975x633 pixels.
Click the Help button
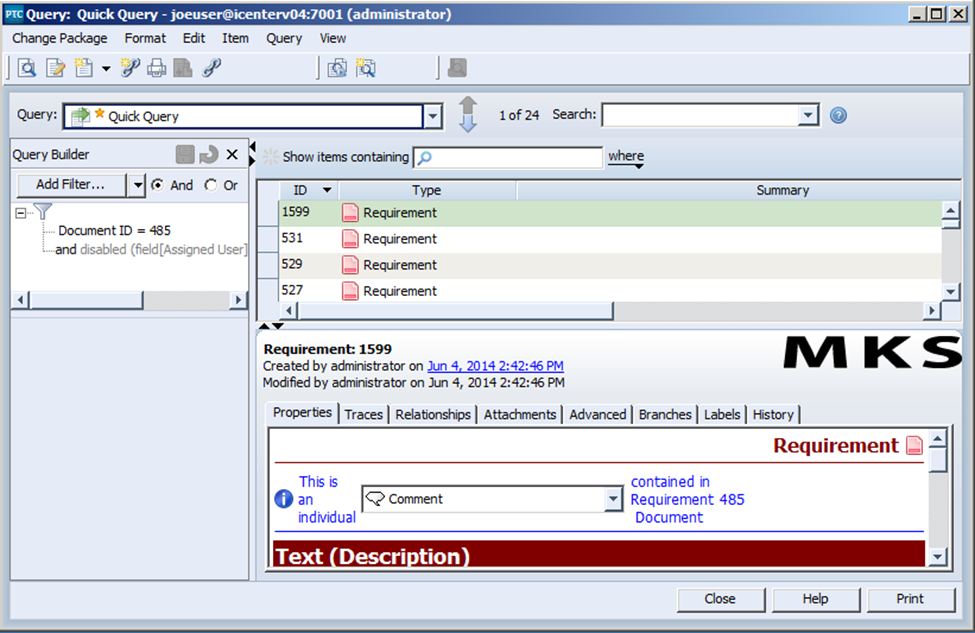(815, 599)
